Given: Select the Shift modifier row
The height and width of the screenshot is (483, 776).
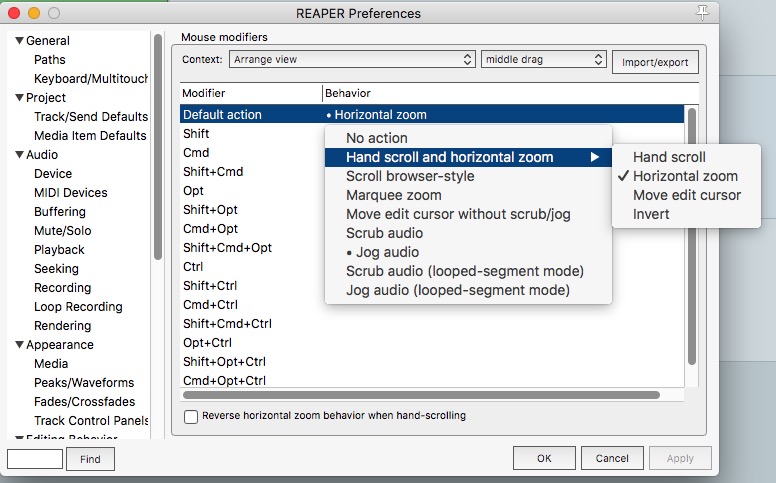Looking at the screenshot, I should [196, 134].
